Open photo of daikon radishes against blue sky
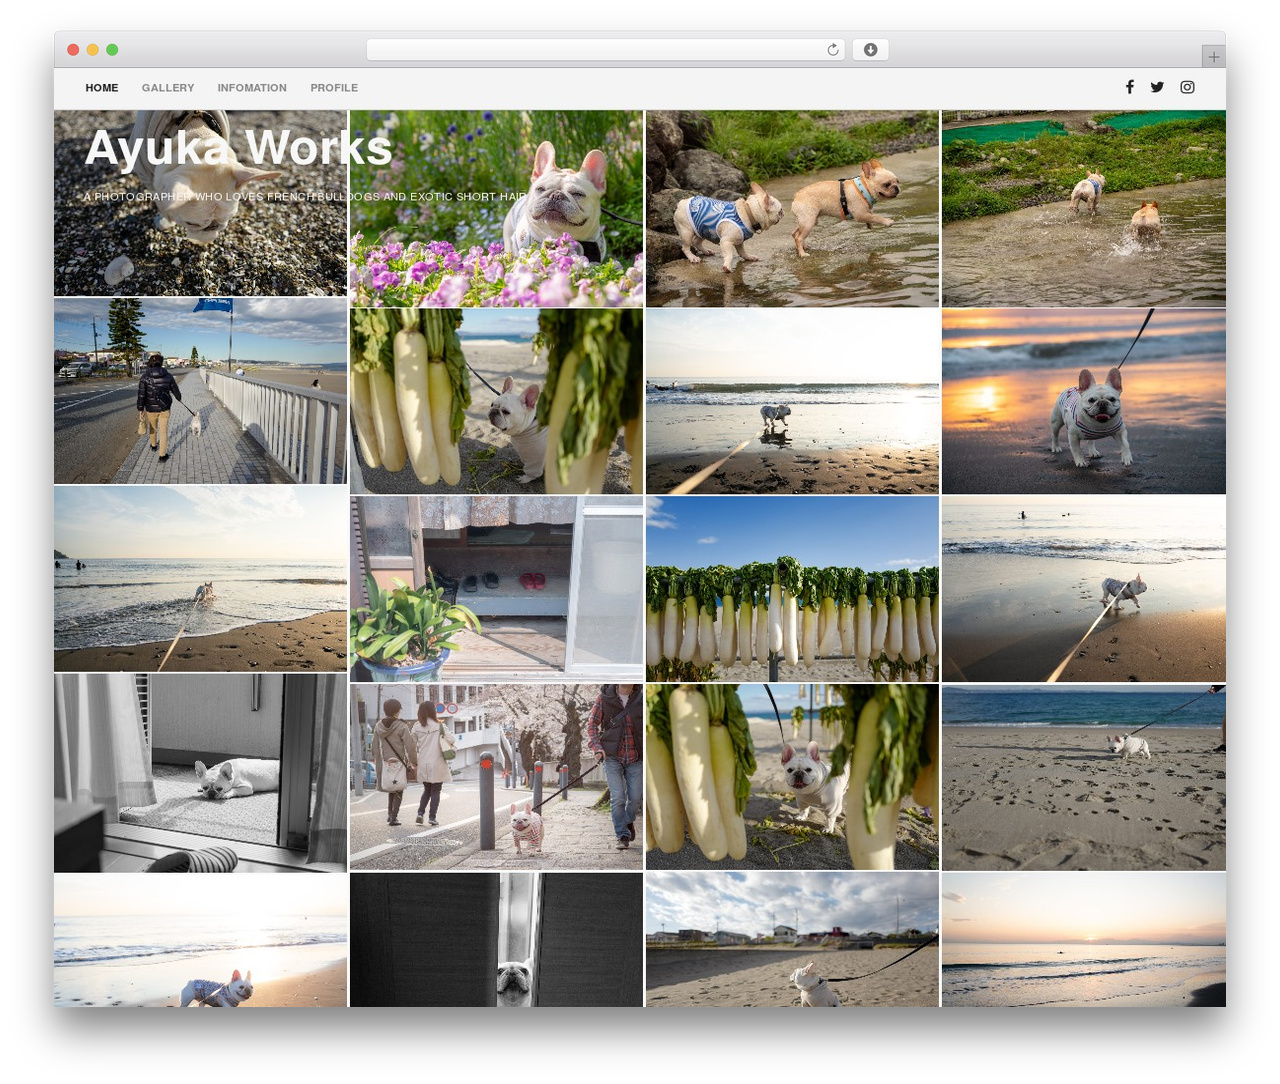Image resolution: width=1280 pixels, height=1084 pixels. click(x=792, y=589)
